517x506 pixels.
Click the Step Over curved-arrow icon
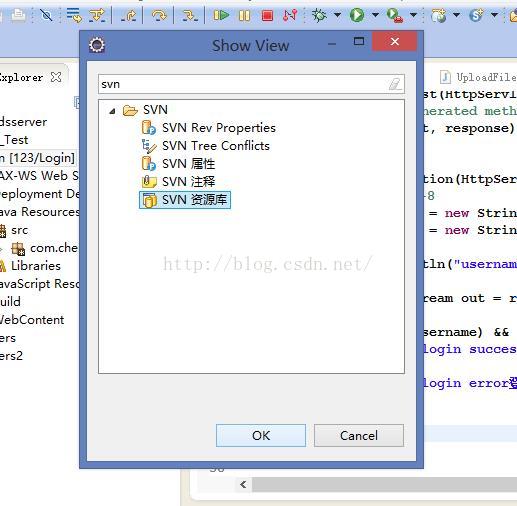point(159,15)
